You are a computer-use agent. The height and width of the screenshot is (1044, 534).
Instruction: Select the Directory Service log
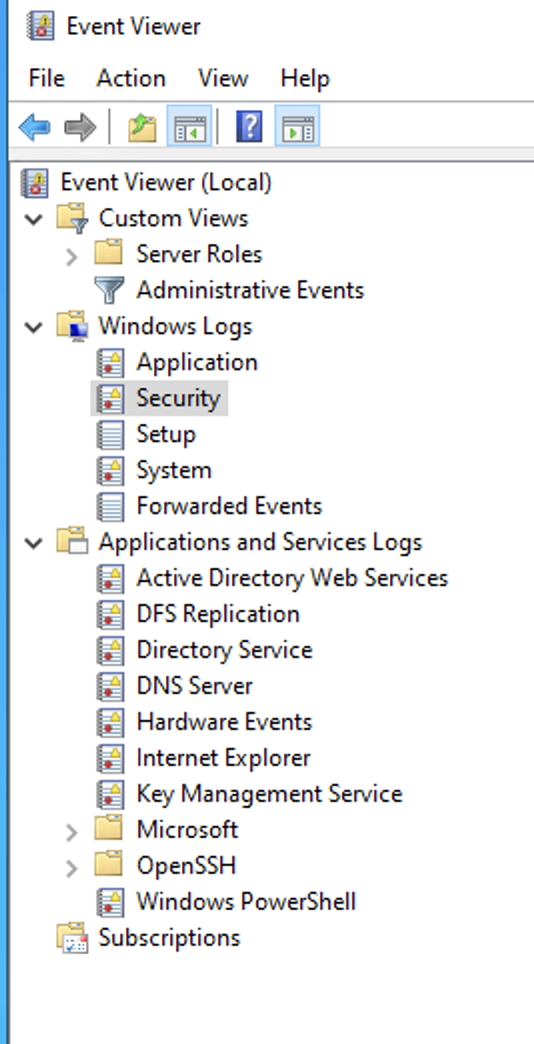coord(224,650)
